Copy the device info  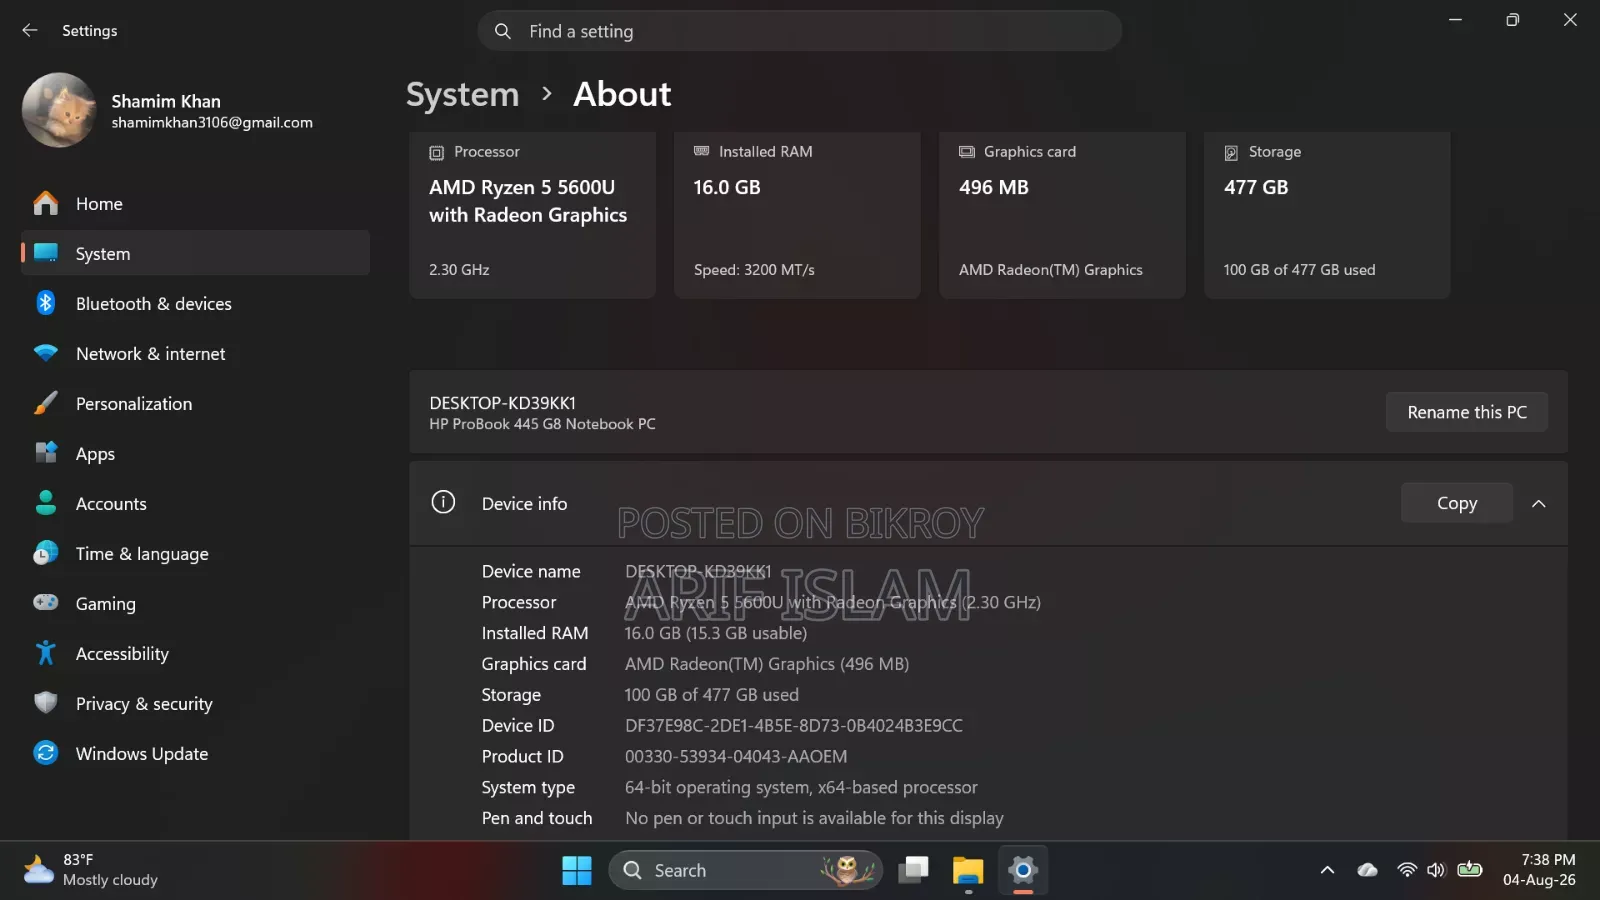pos(1457,503)
